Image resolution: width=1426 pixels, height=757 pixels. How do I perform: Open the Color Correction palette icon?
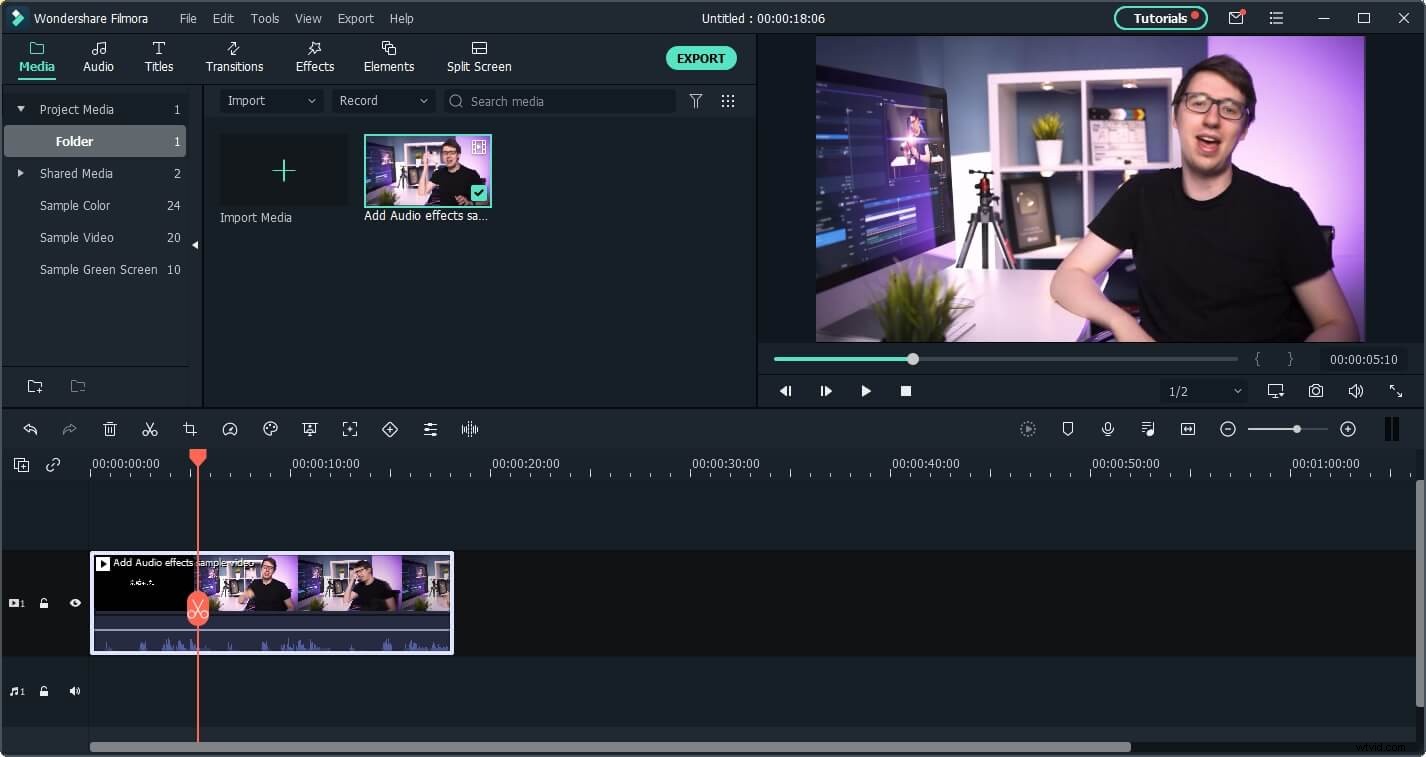click(x=270, y=429)
